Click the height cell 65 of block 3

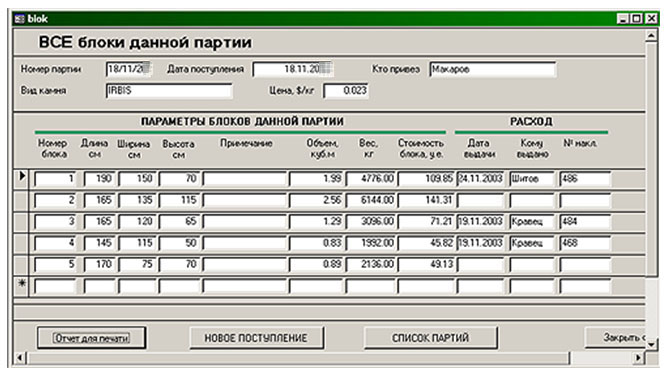179,222
